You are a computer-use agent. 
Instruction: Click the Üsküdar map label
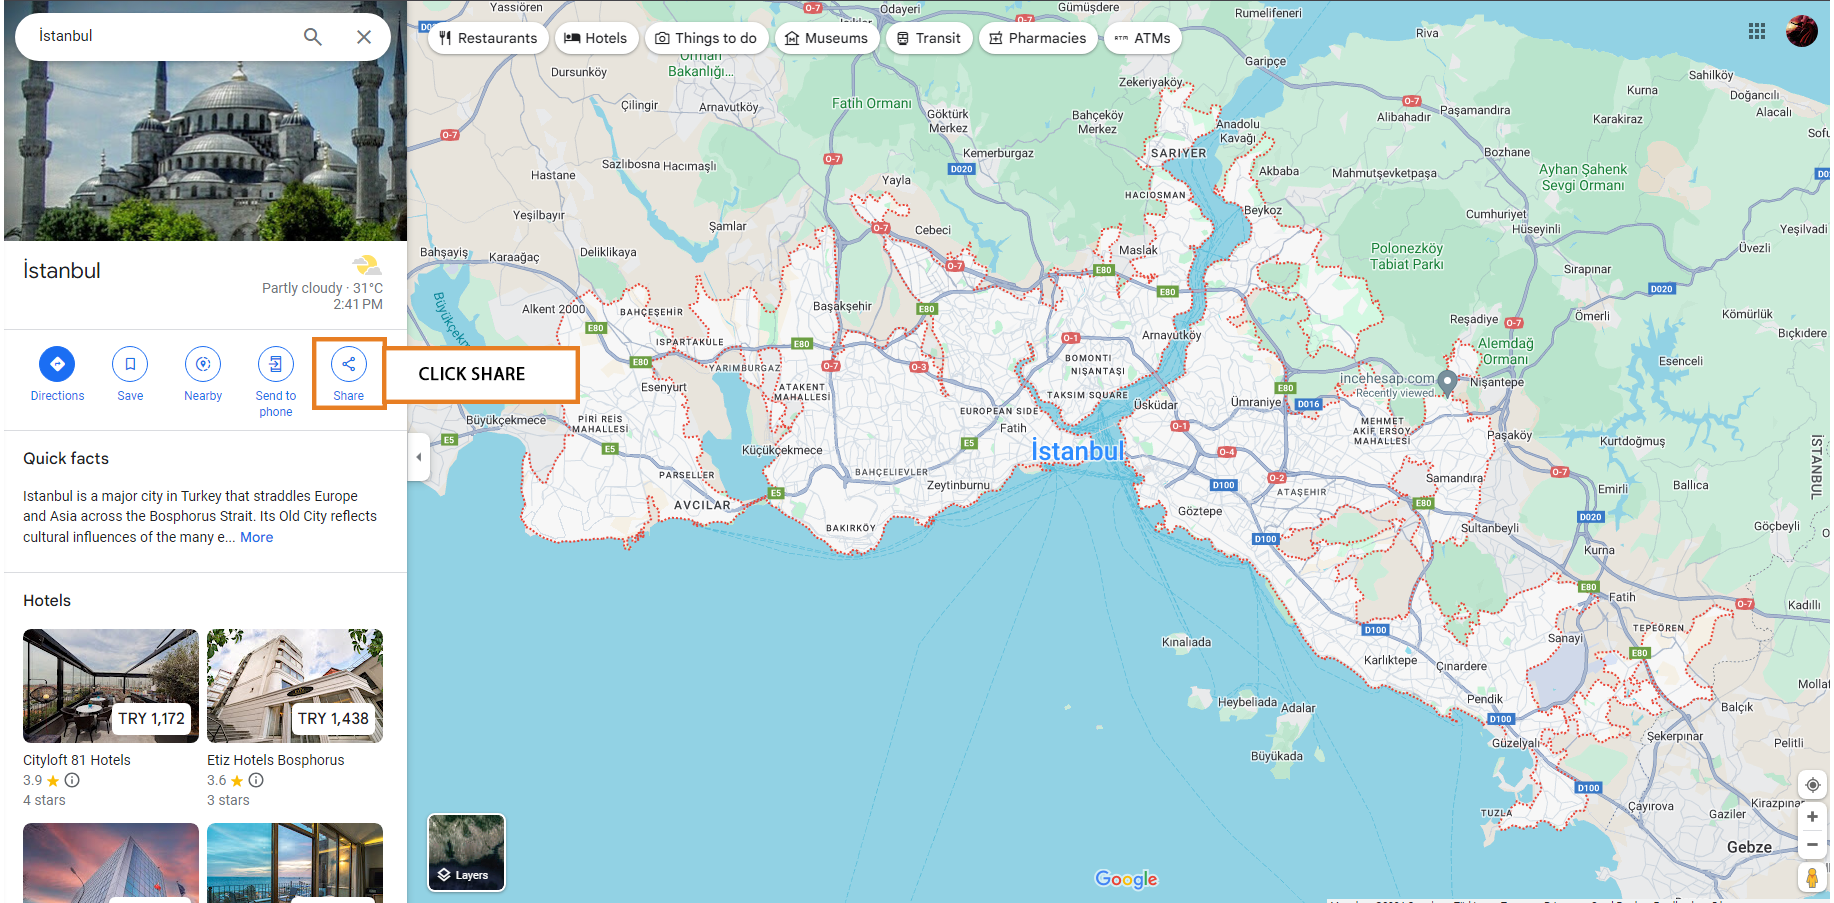click(1156, 405)
